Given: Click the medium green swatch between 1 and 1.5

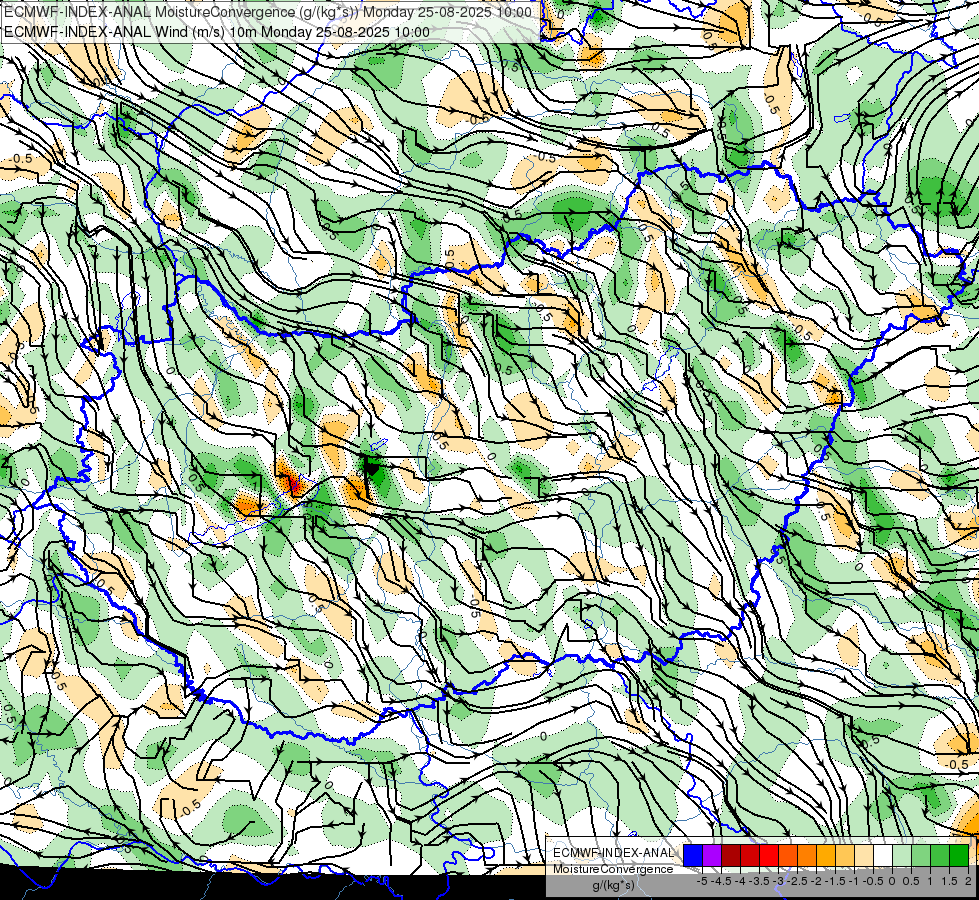Looking at the screenshot, I should (940, 855).
